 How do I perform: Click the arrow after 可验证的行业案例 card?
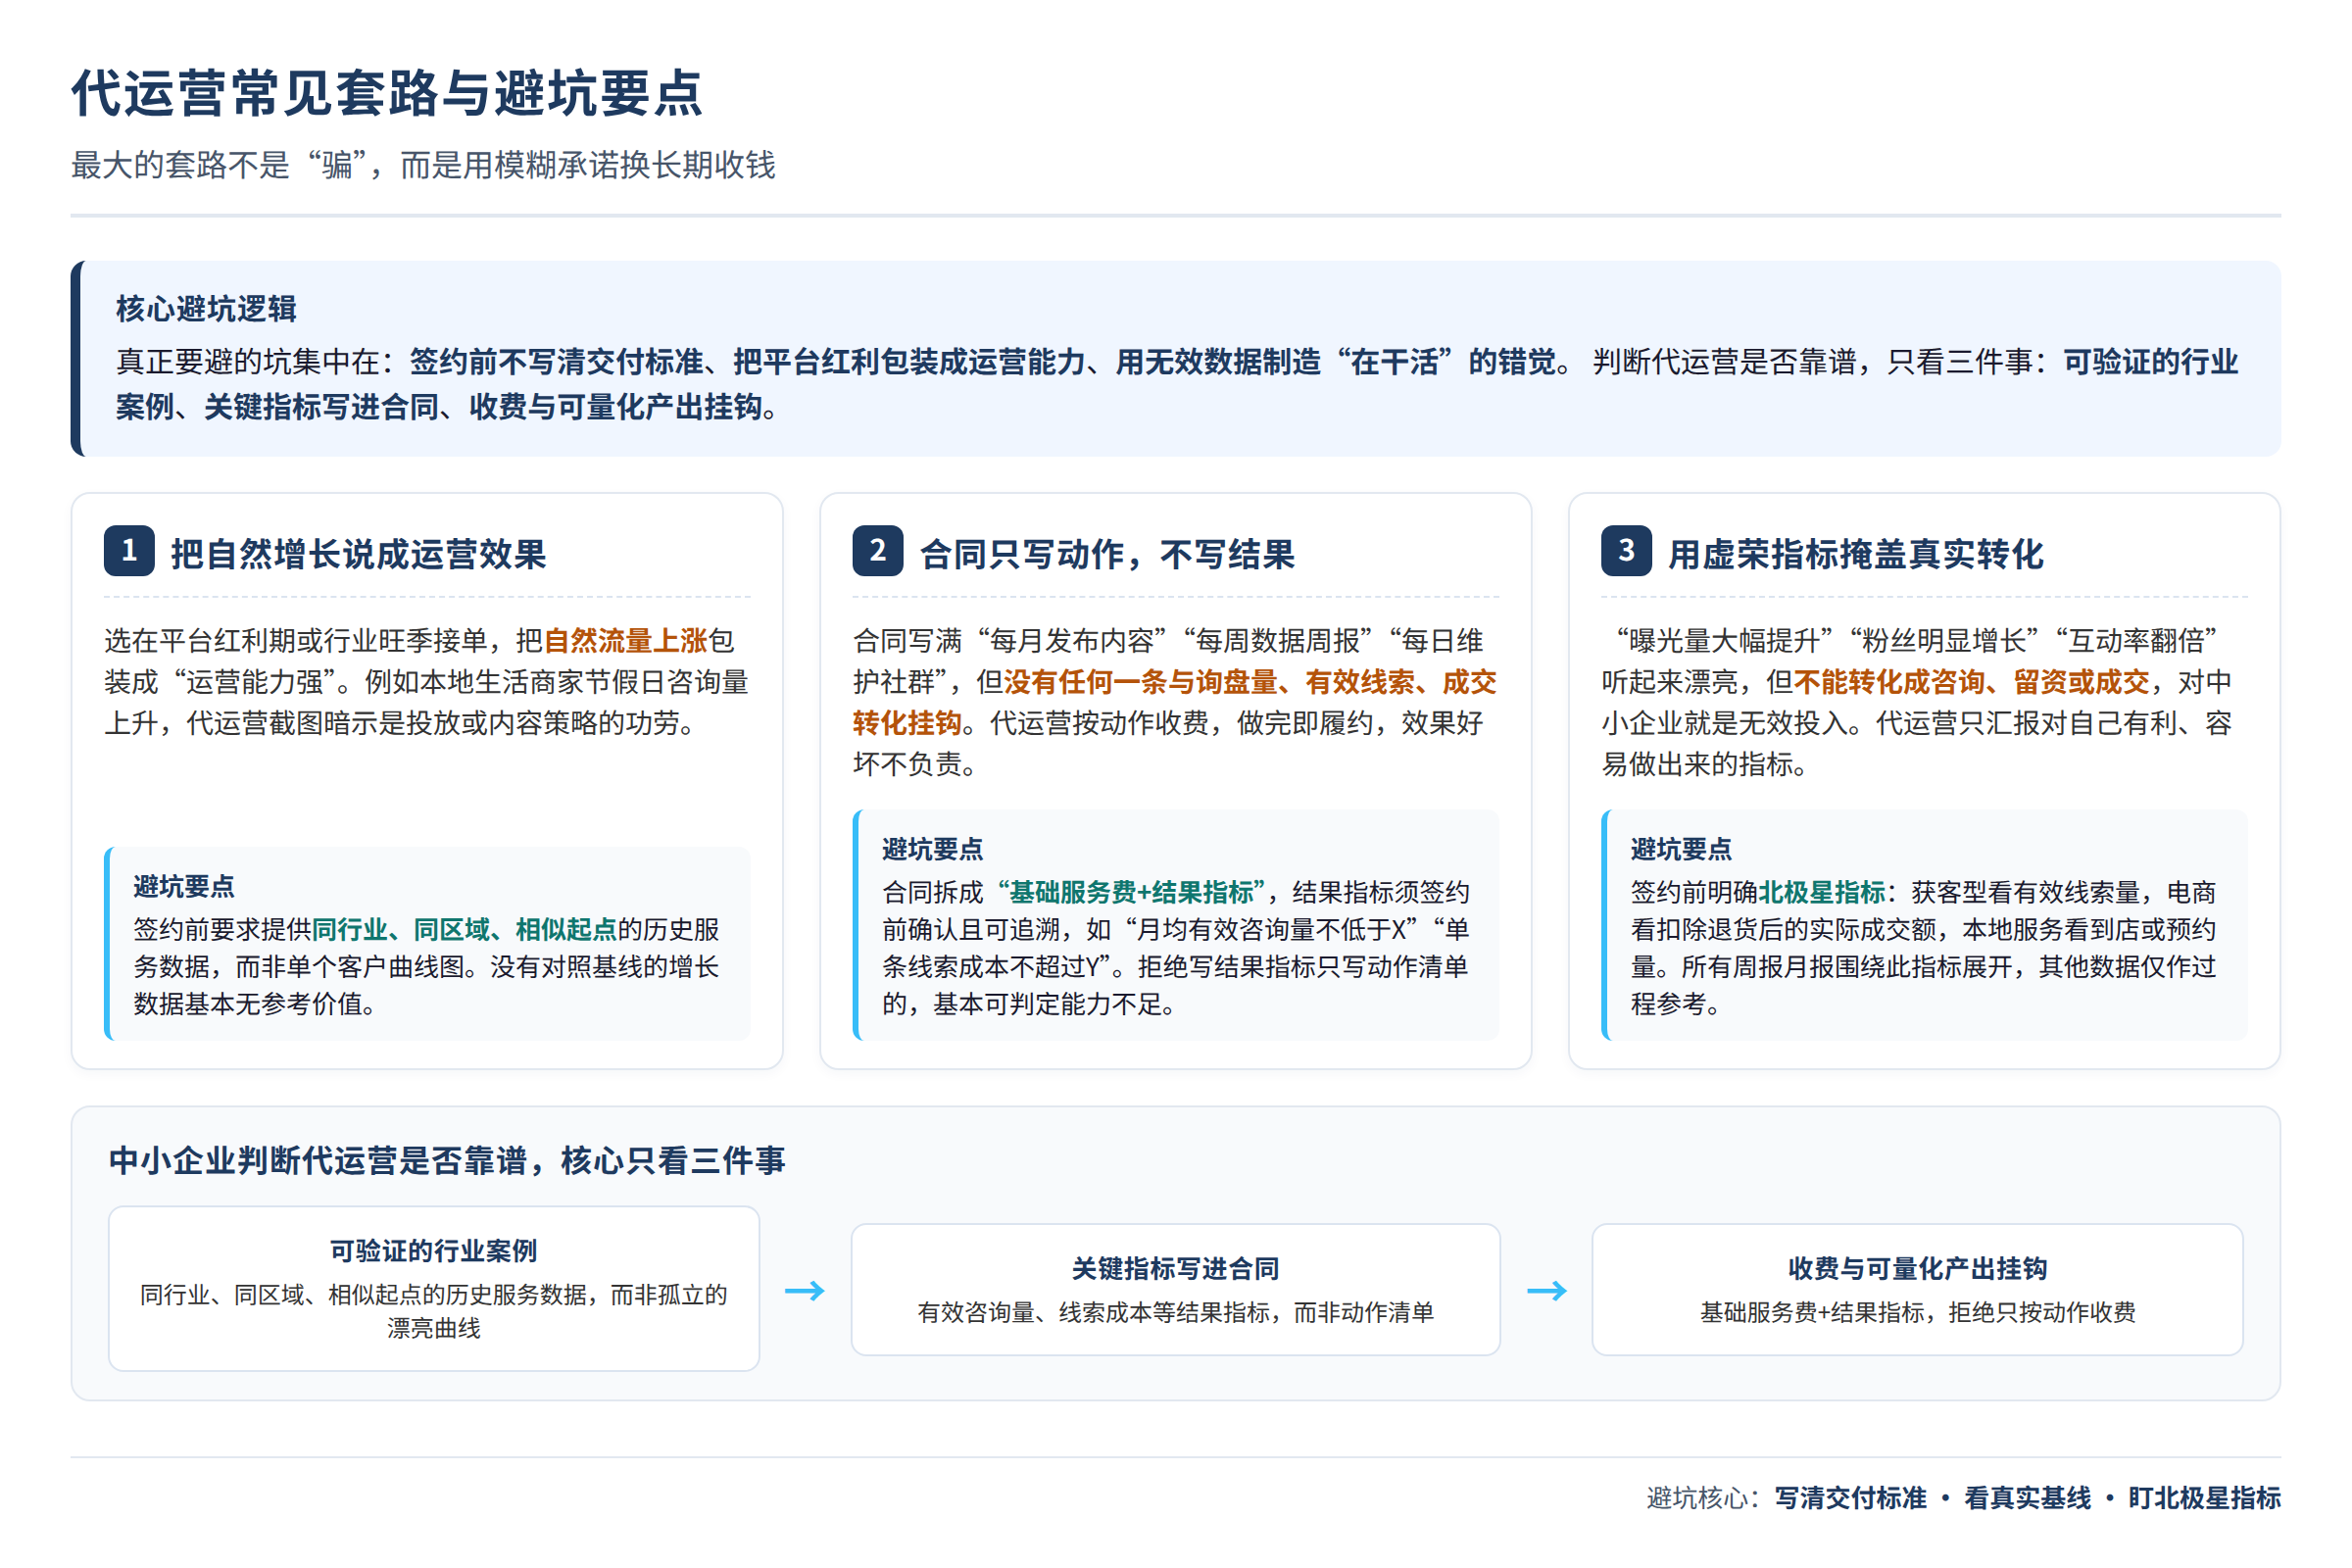pyautogui.click(x=805, y=1291)
